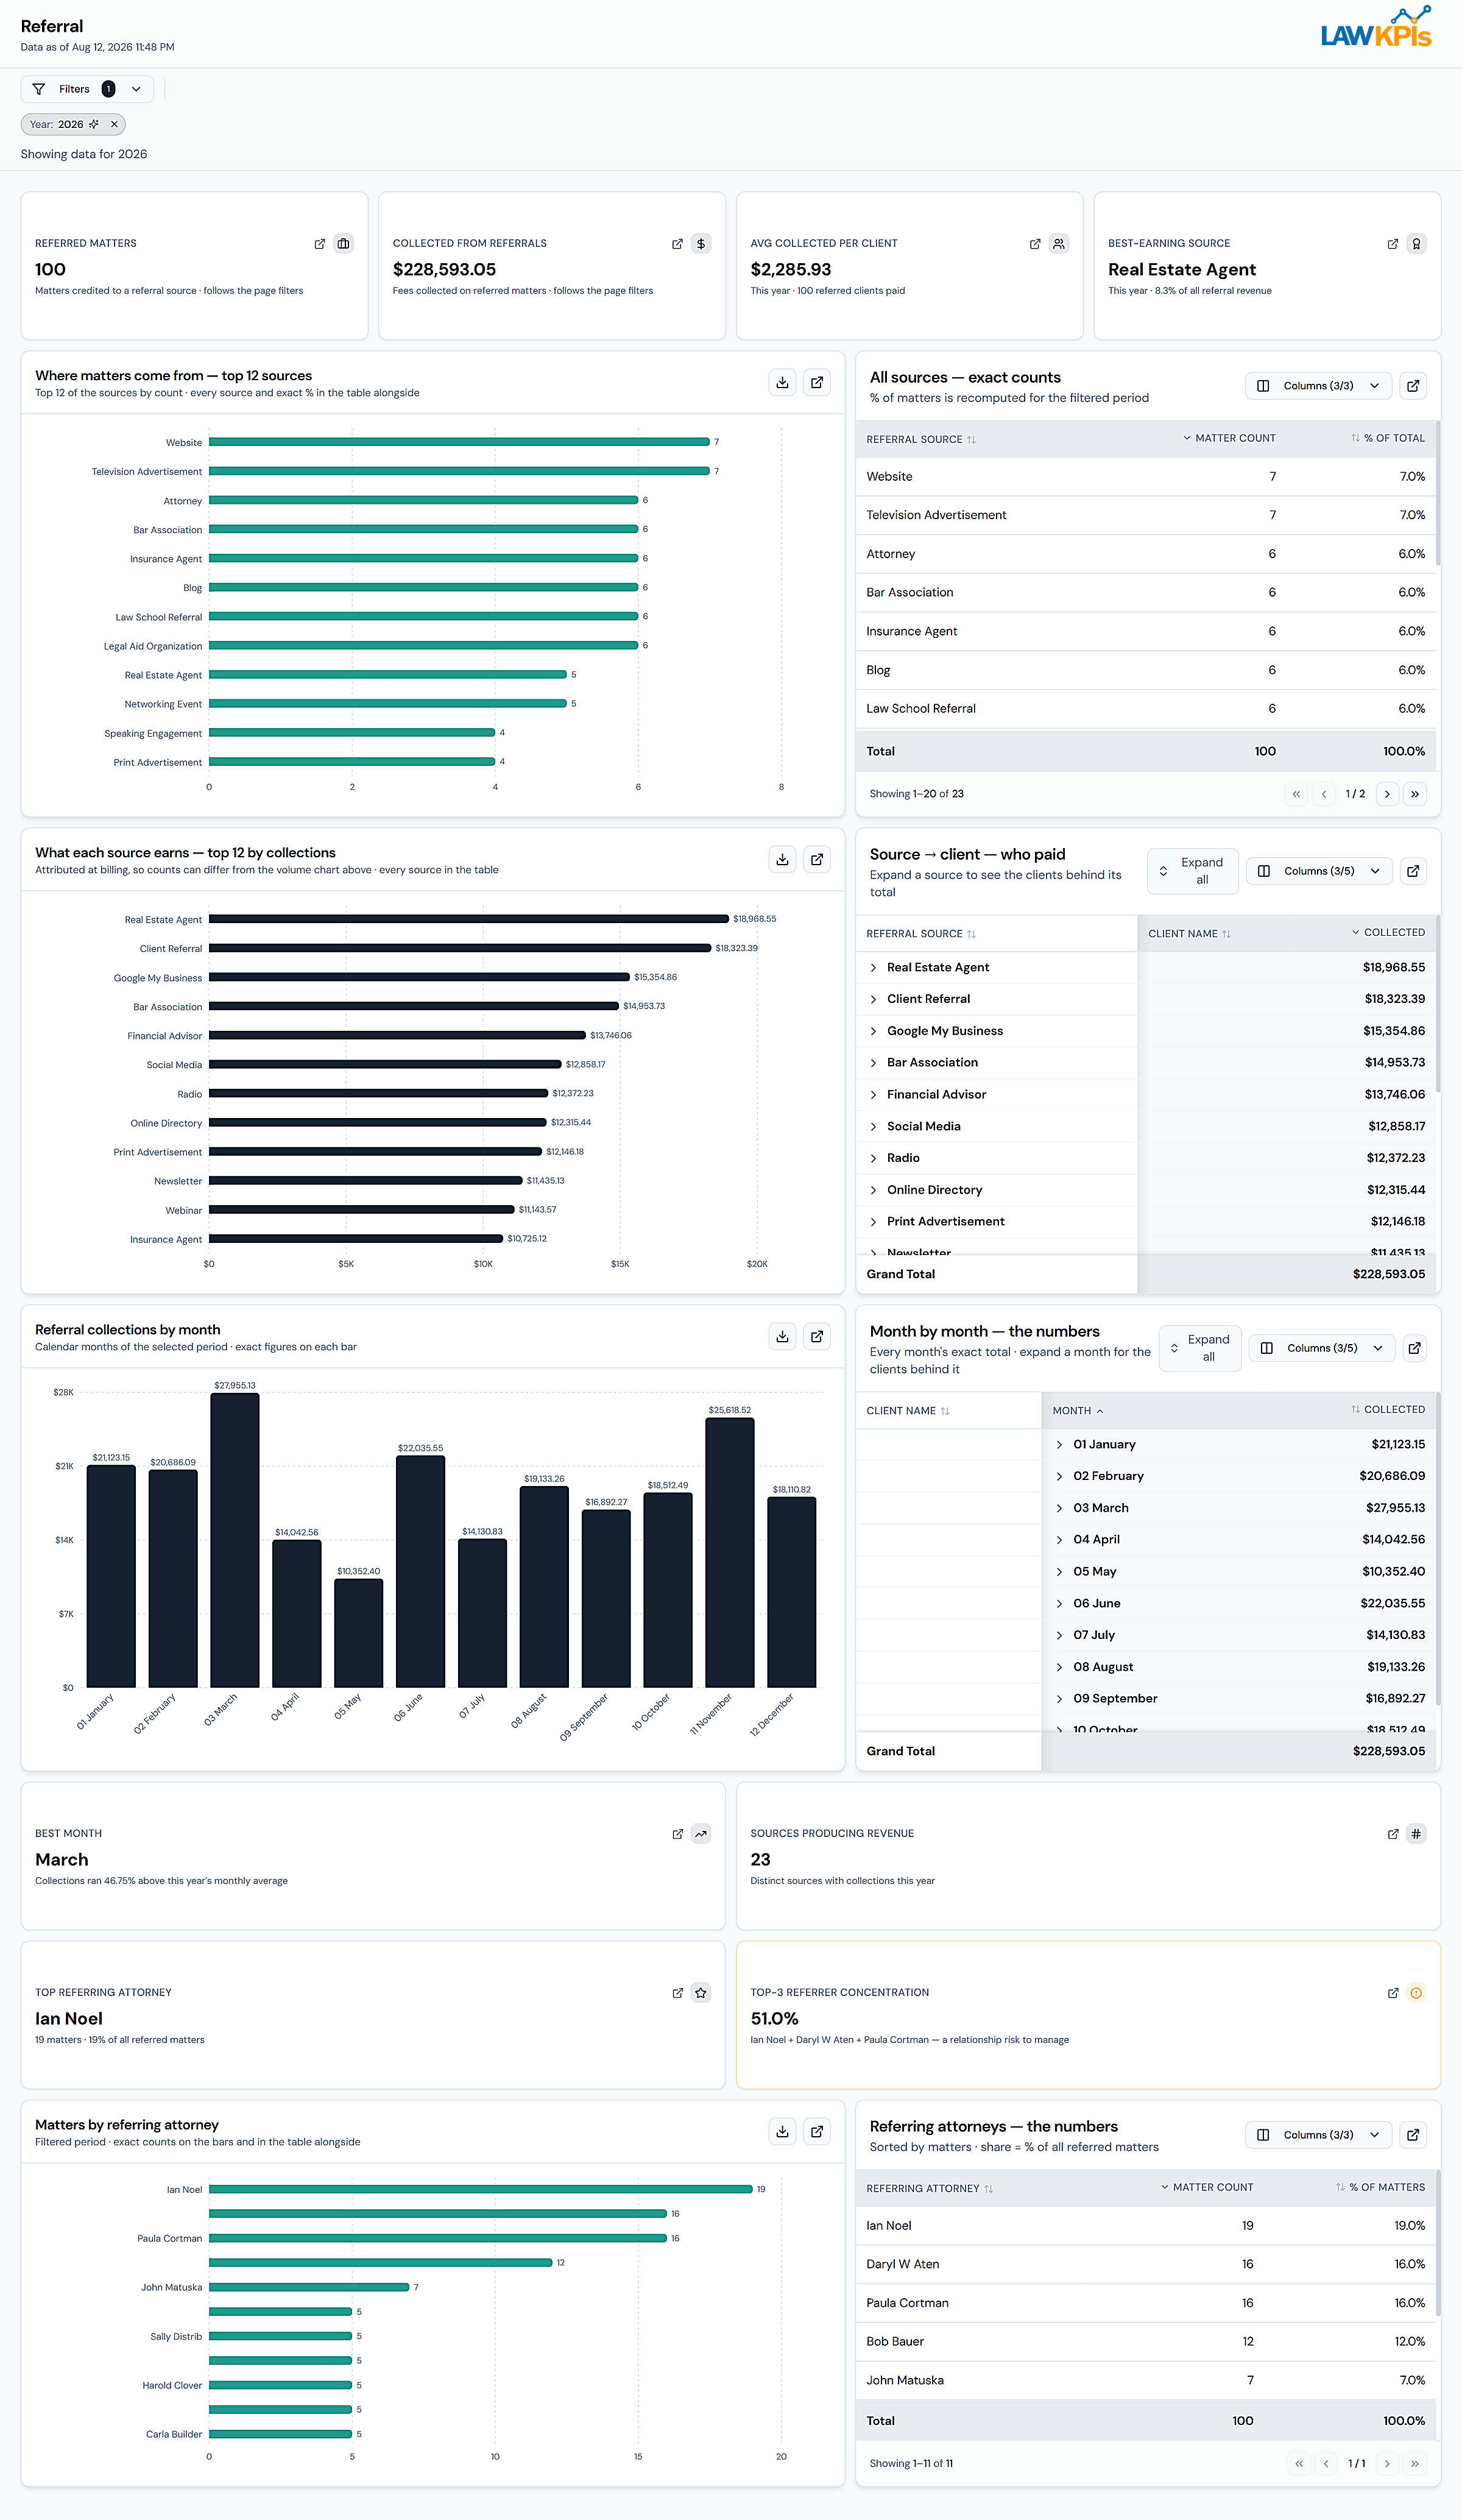The width and height of the screenshot is (1462, 2520).
Task: Expand the Google My Business source row
Action: (873, 1031)
